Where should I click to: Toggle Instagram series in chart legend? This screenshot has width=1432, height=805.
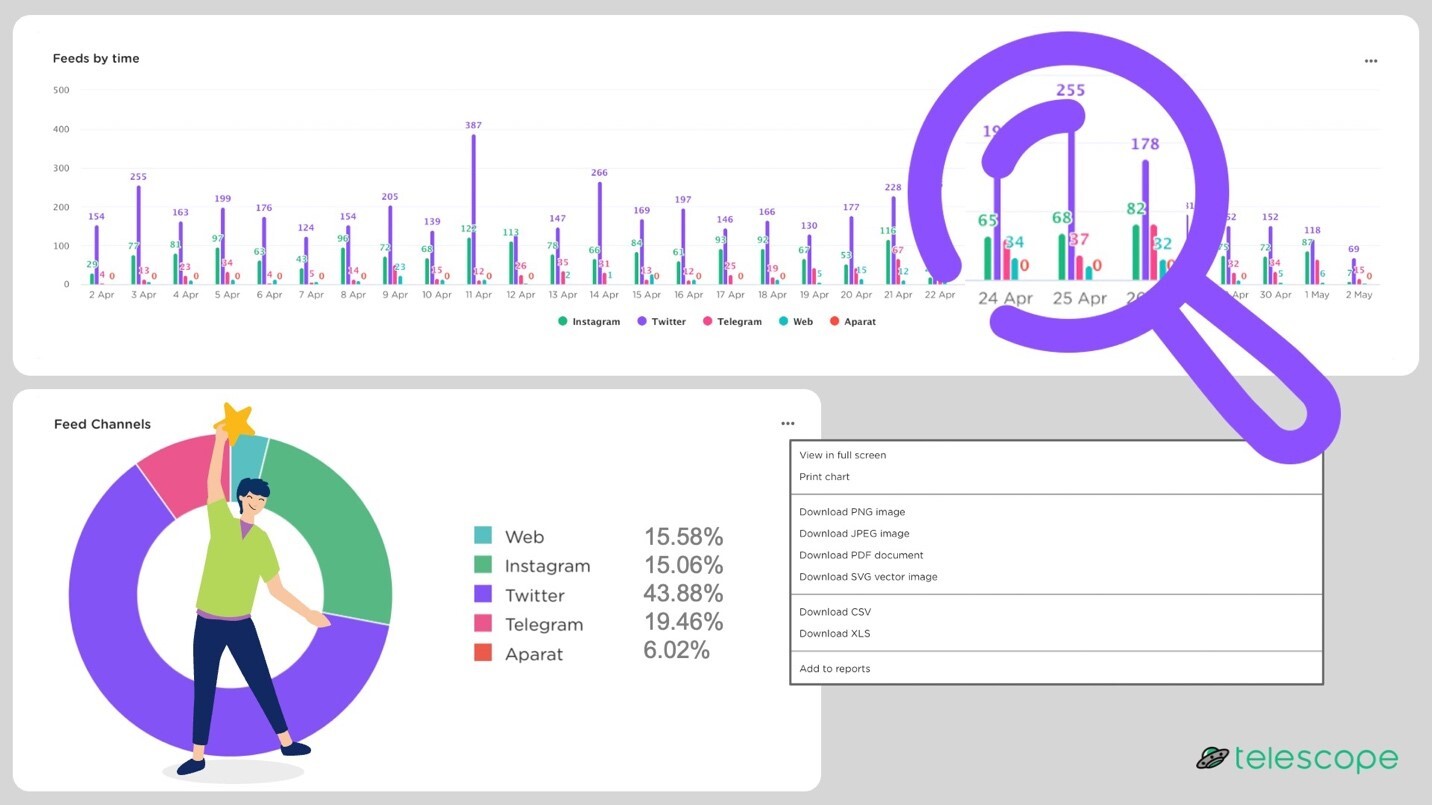pos(589,322)
